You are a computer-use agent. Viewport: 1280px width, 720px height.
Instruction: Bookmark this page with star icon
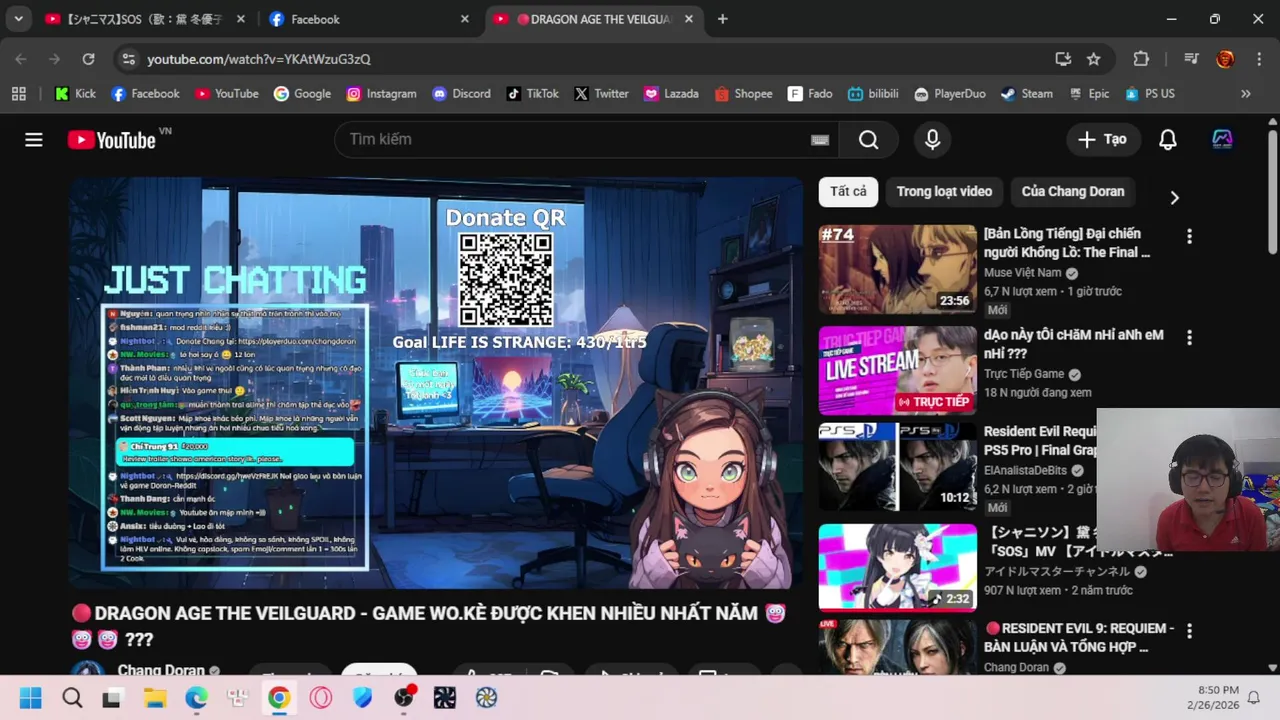coord(1094,59)
